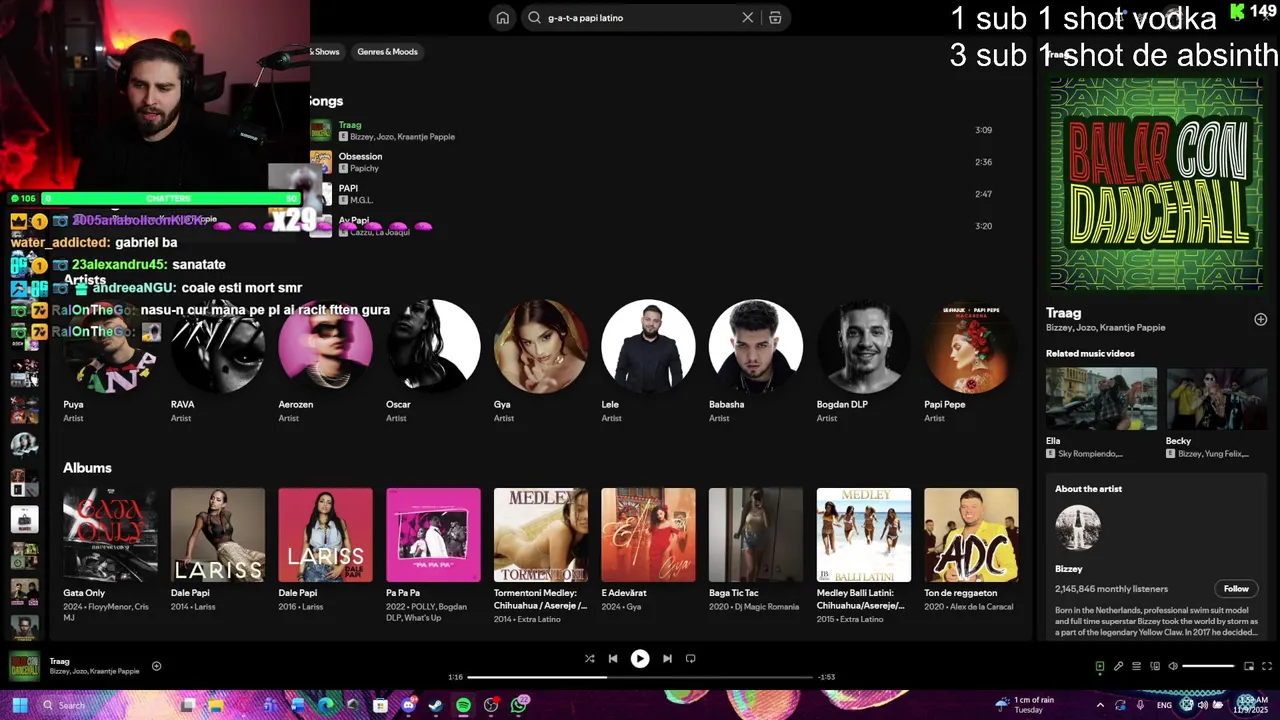Open WhatsApp from the Windows taskbar
This screenshot has height=720, width=1280.
tap(518, 705)
